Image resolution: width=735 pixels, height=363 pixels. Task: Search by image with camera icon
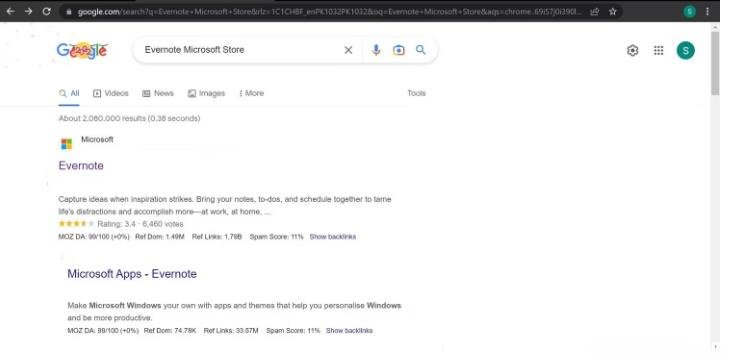tap(398, 50)
